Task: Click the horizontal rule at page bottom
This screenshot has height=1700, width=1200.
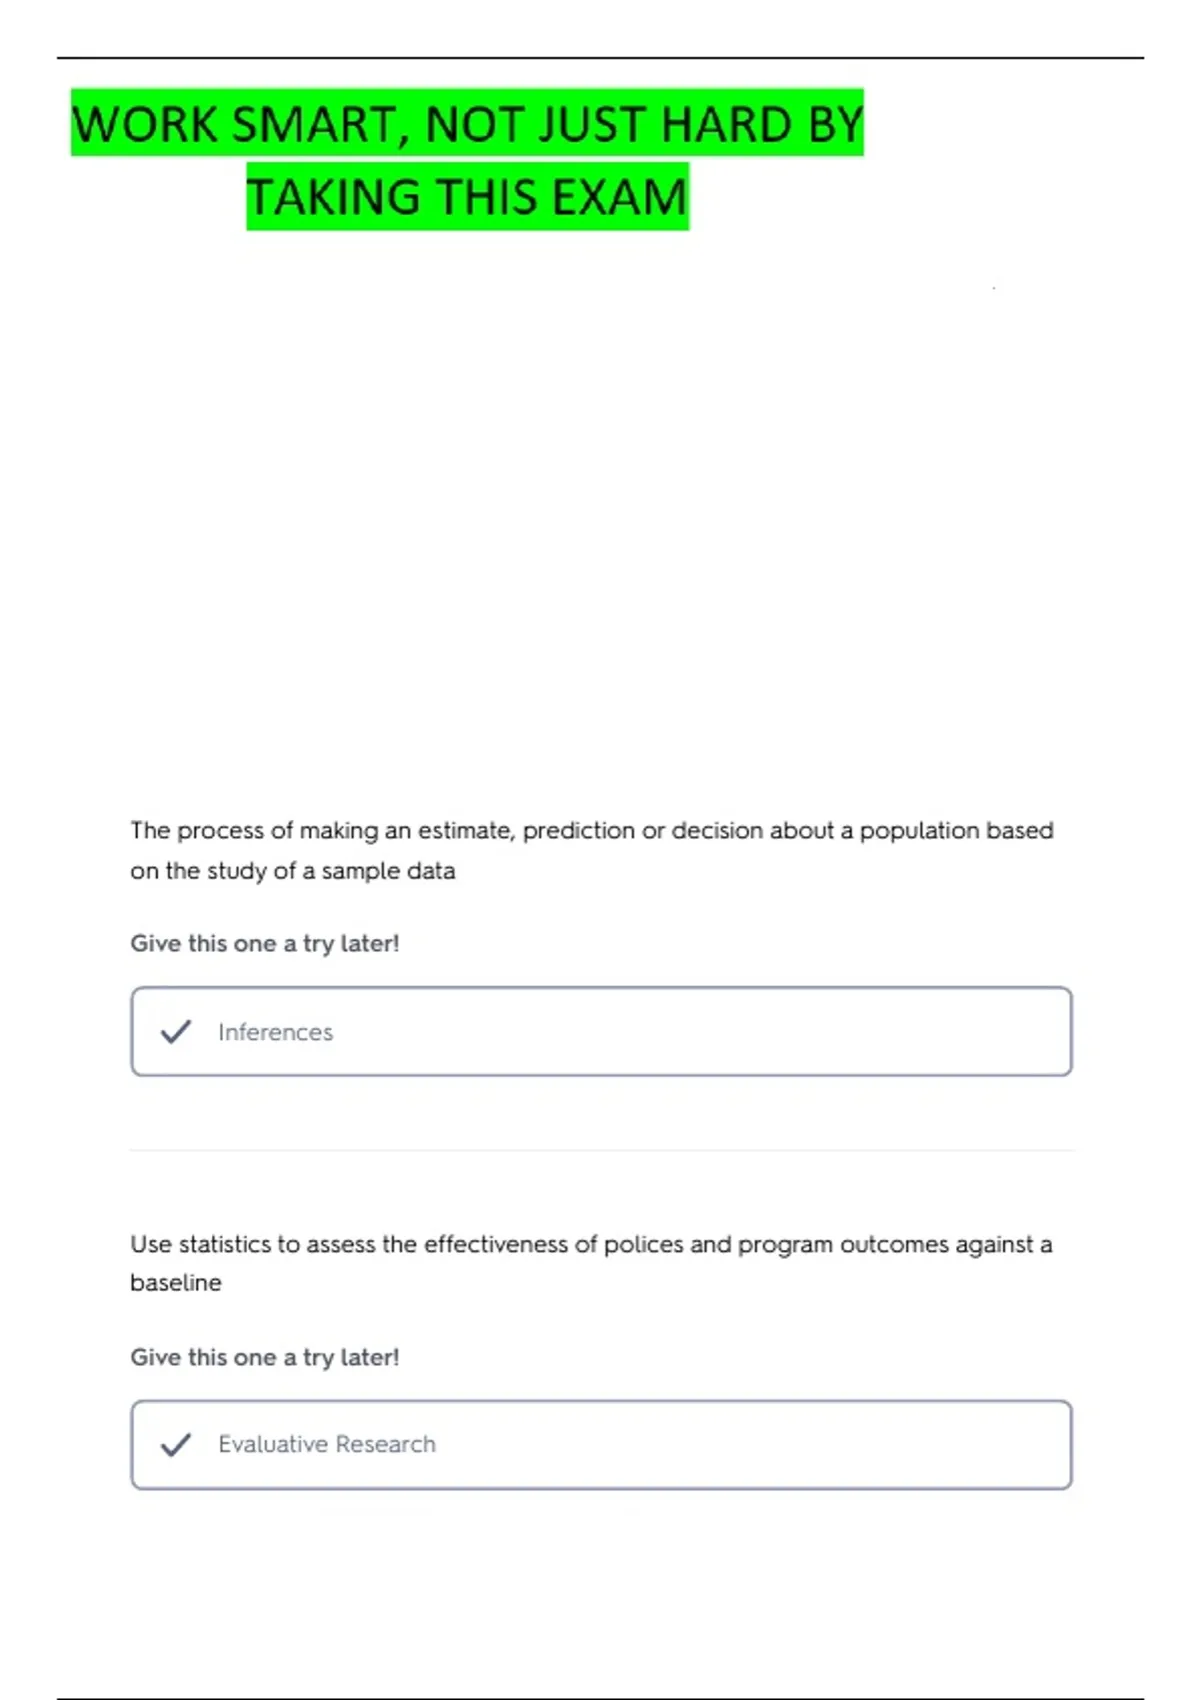Action: point(600,1697)
